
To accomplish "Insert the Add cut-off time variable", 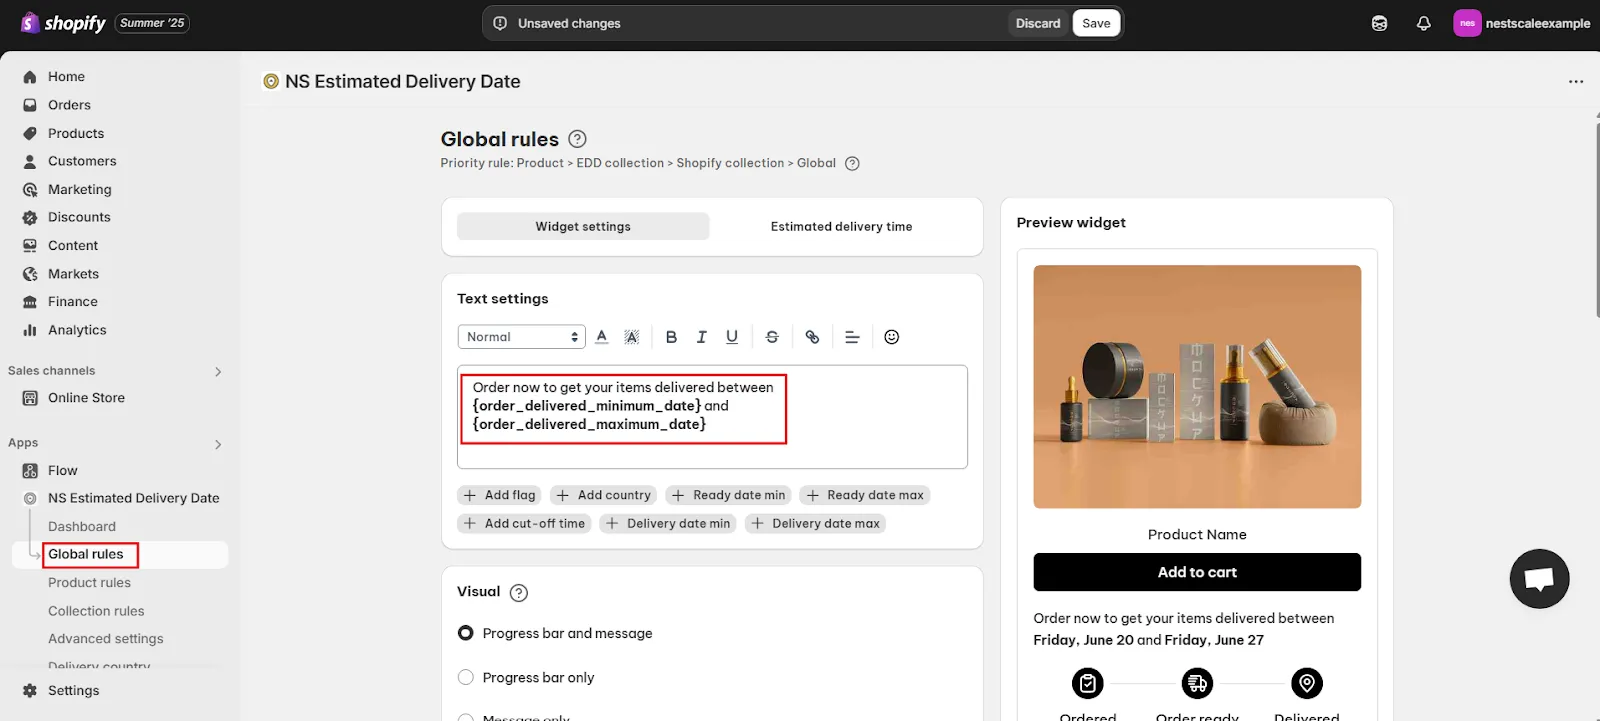I will click(524, 524).
